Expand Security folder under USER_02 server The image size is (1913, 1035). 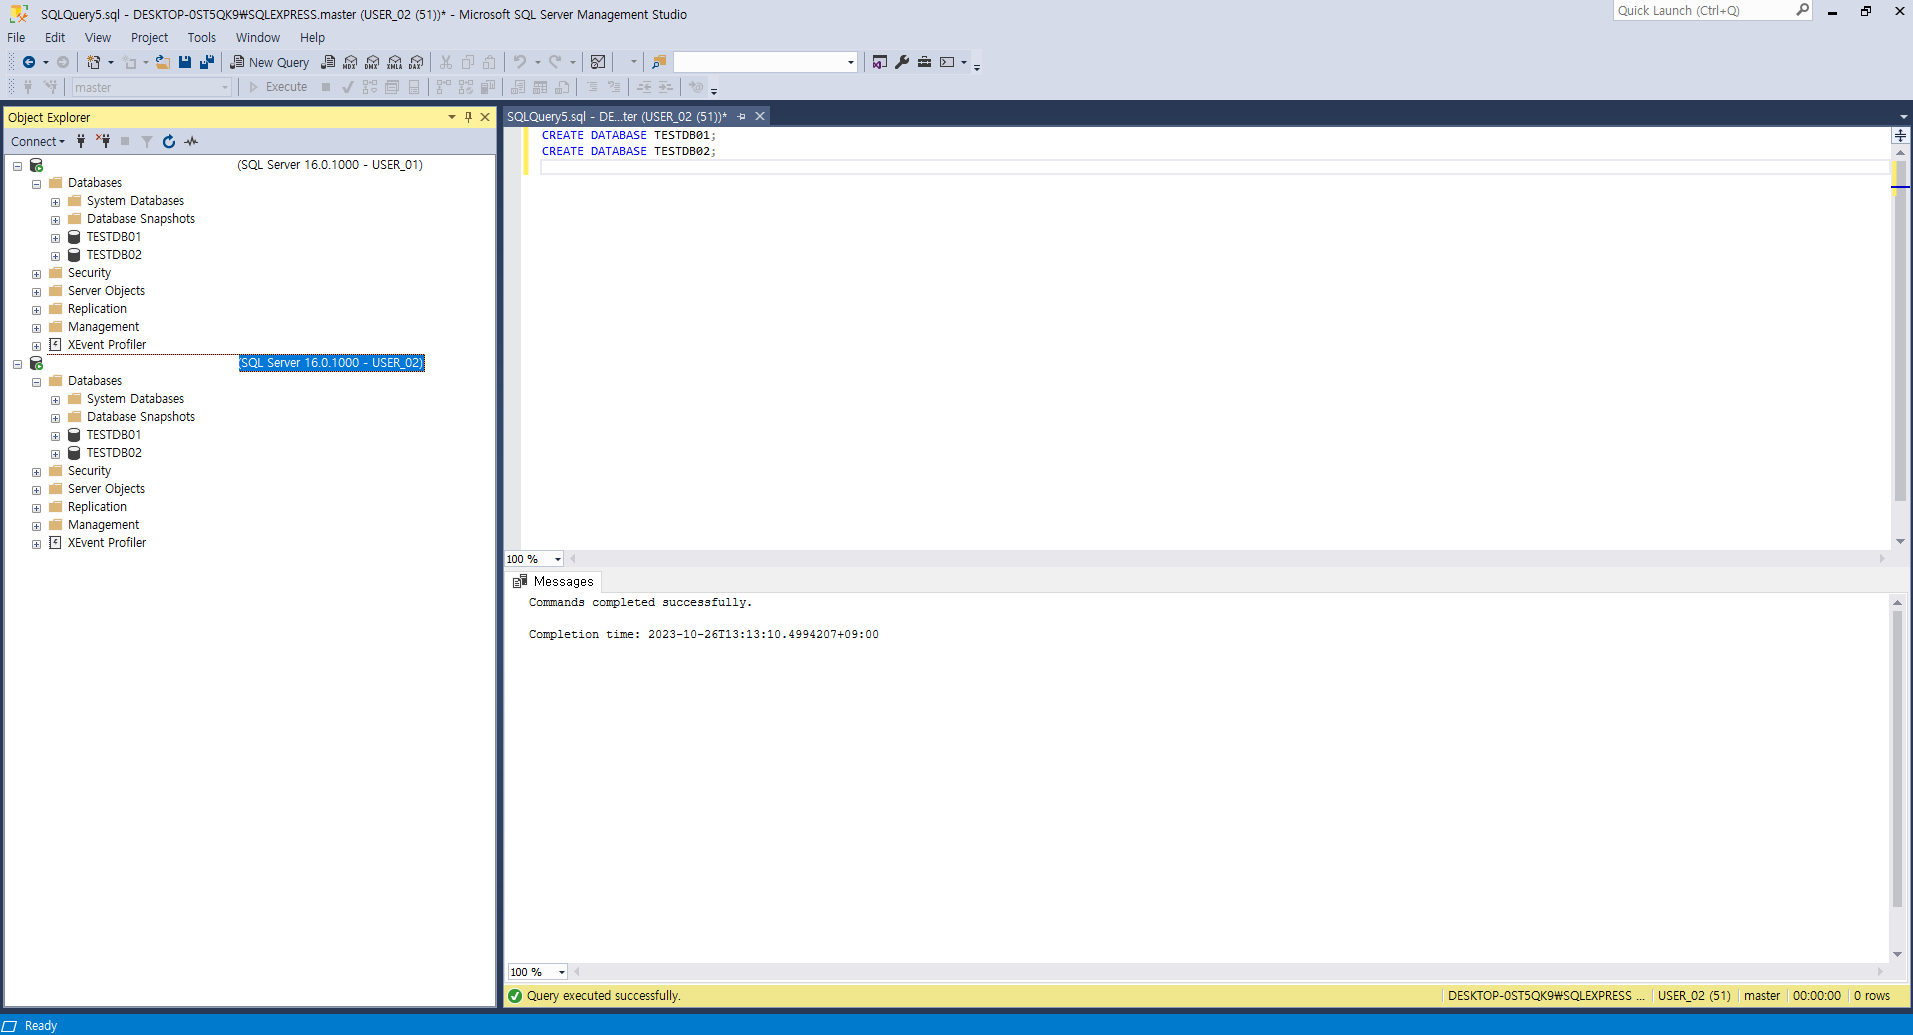[36, 472]
